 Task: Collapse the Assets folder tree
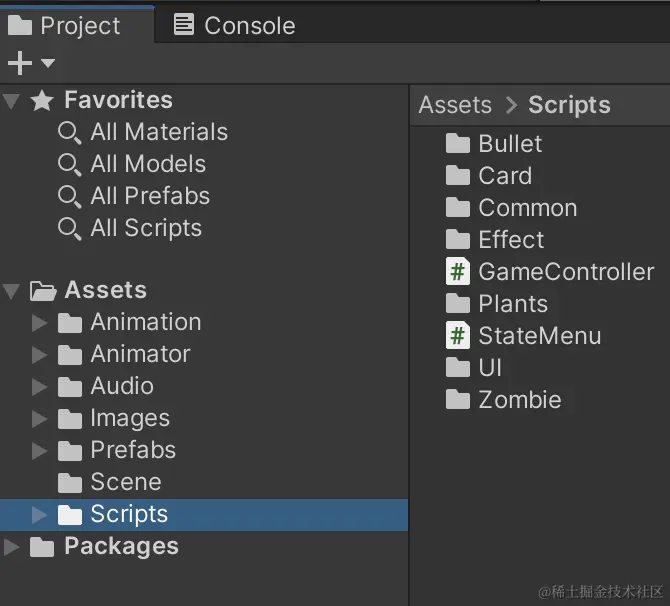(x=12, y=291)
